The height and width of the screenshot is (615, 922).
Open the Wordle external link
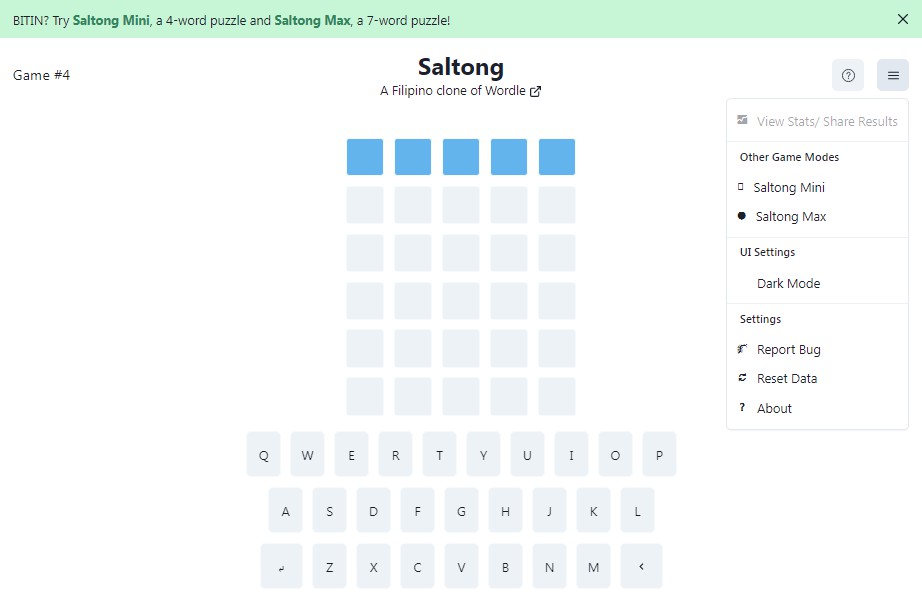tap(535, 90)
